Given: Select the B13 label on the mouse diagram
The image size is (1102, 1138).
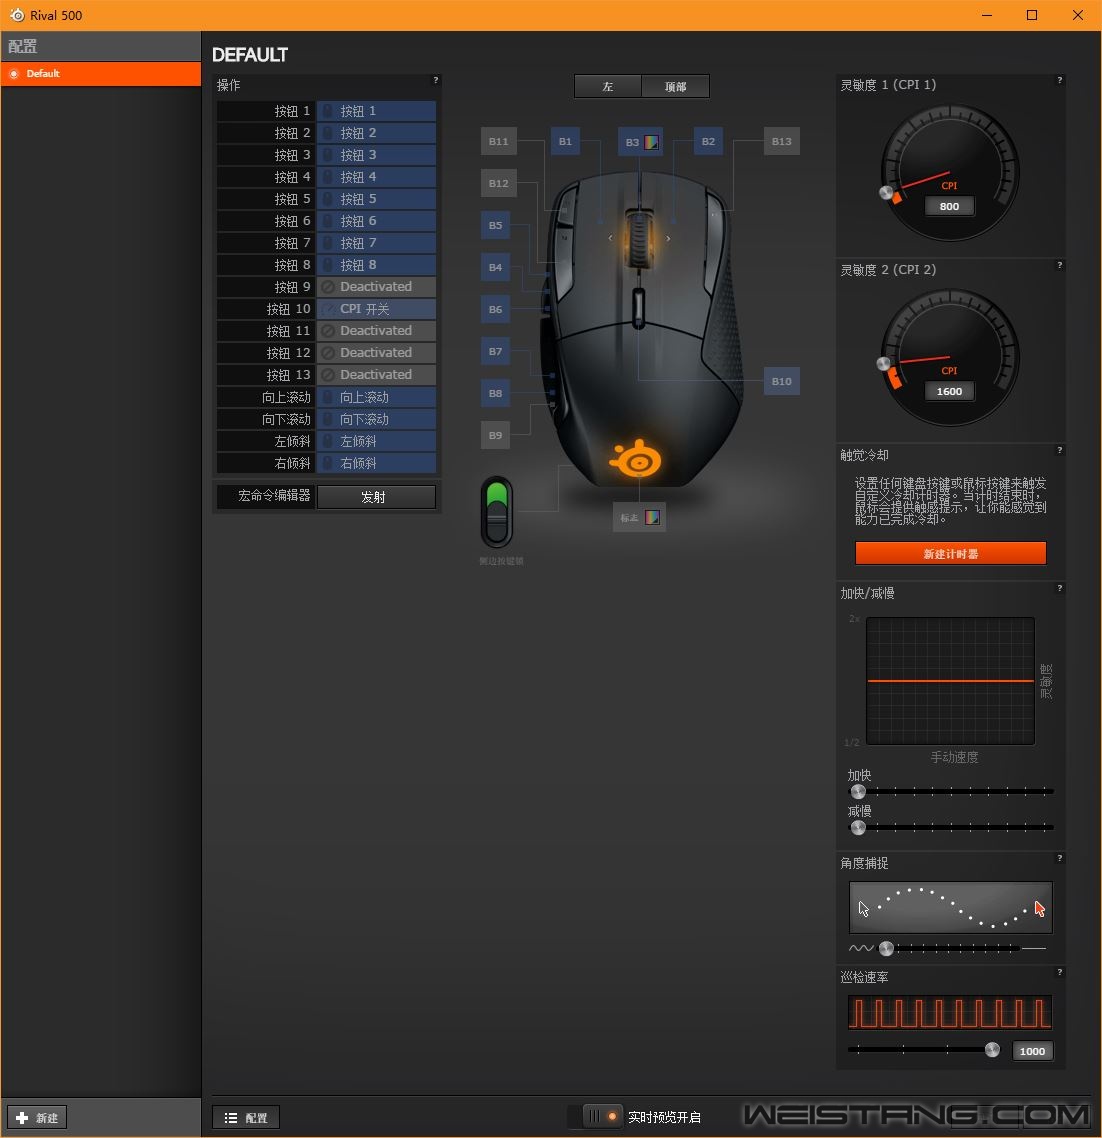Looking at the screenshot, I should pyautogui.click(x=782, y=142).
